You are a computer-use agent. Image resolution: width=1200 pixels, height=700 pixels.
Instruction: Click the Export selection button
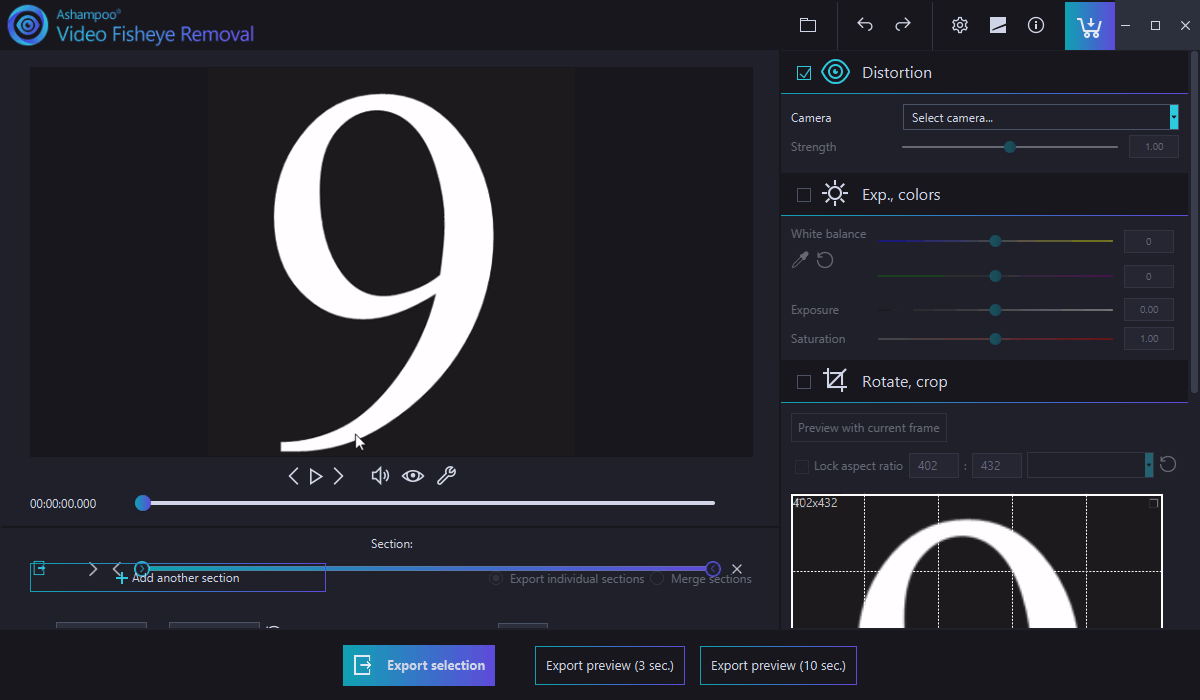pos(419,665)
